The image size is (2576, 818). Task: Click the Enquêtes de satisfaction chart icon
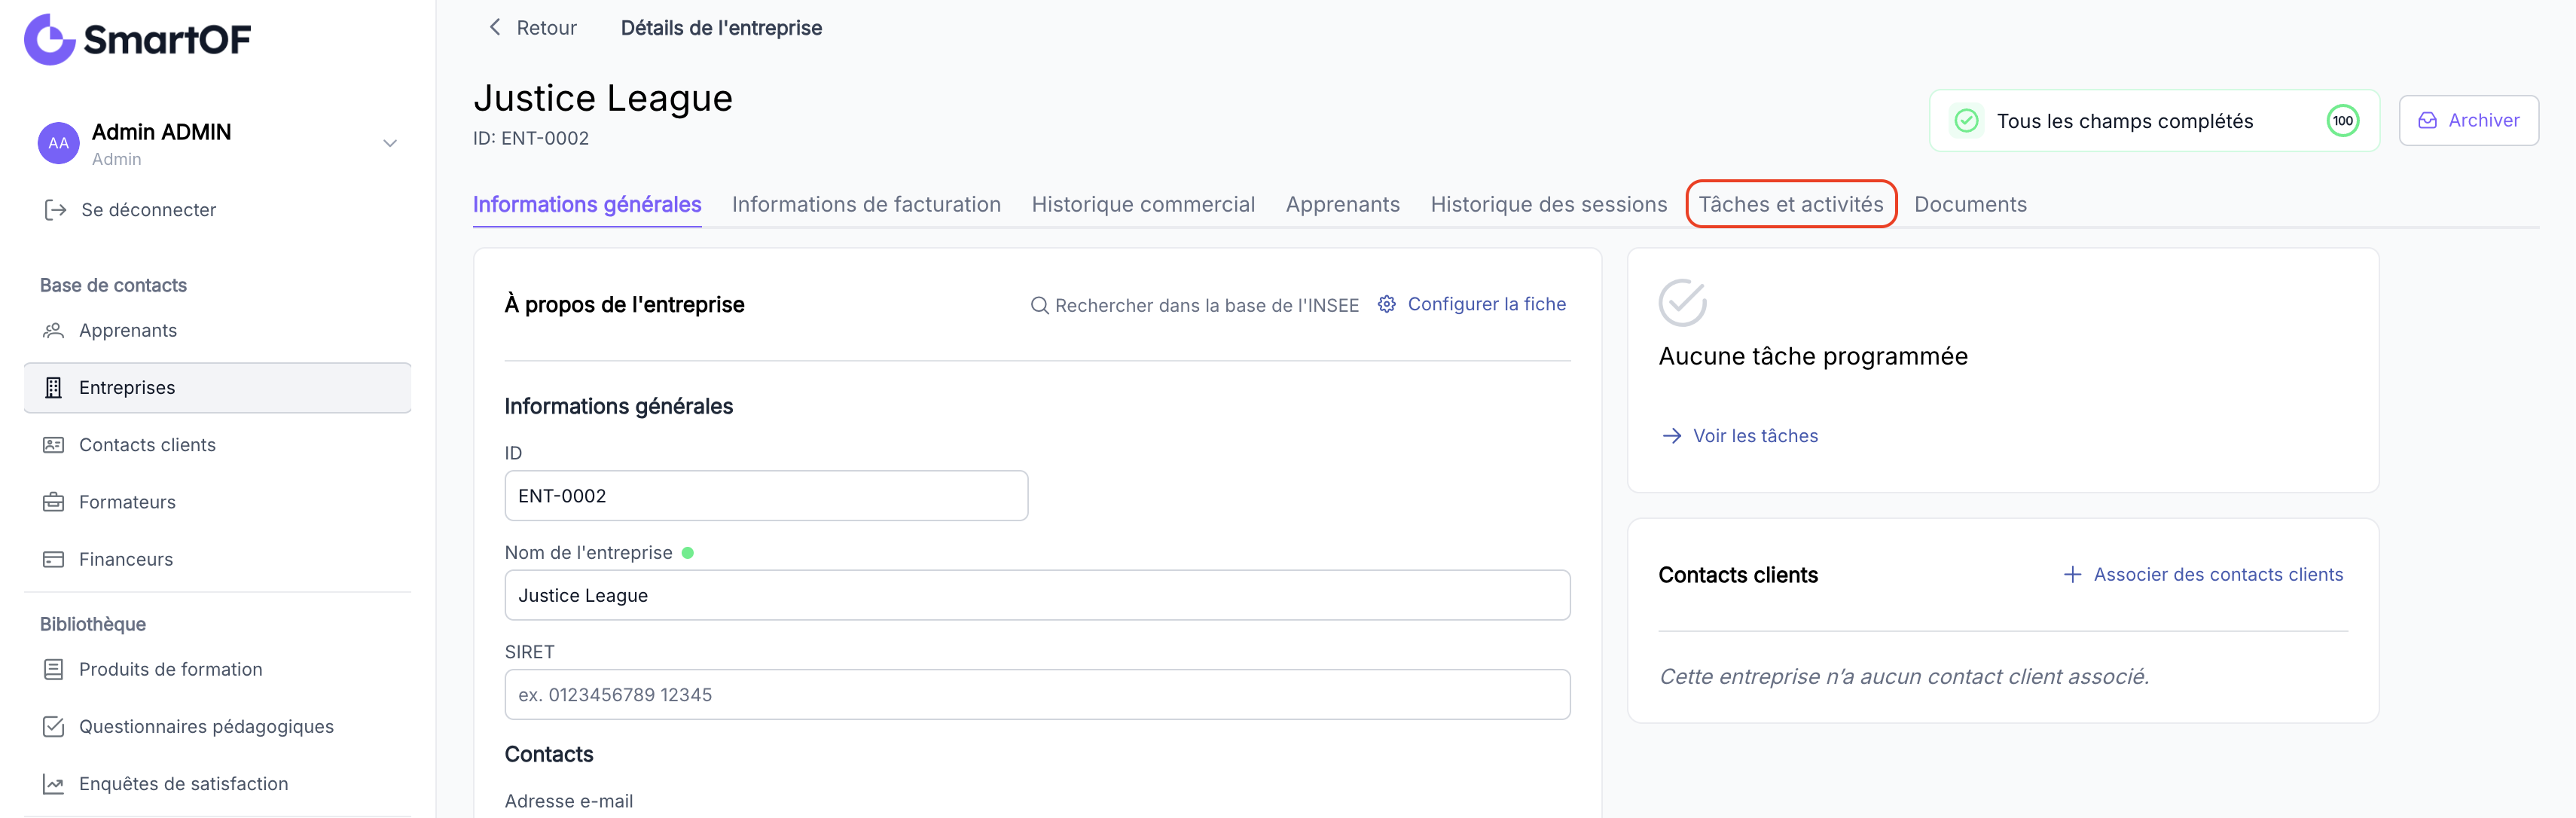point(54,784)
